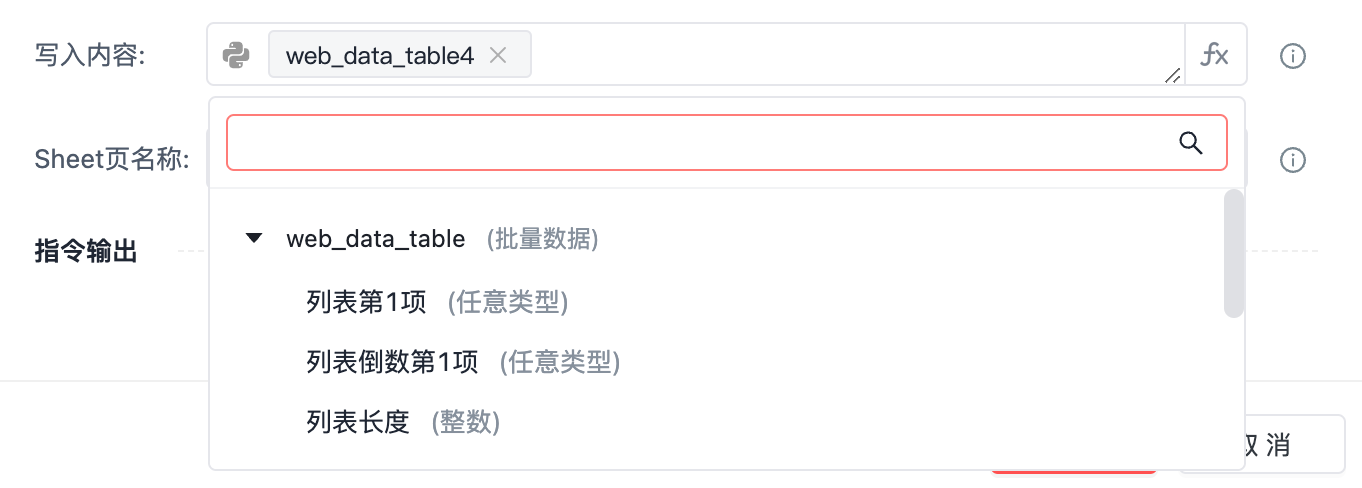Click empty area of 写入内容 field
The height and width of the screenshot is (488, 1362).
(850, 54)
